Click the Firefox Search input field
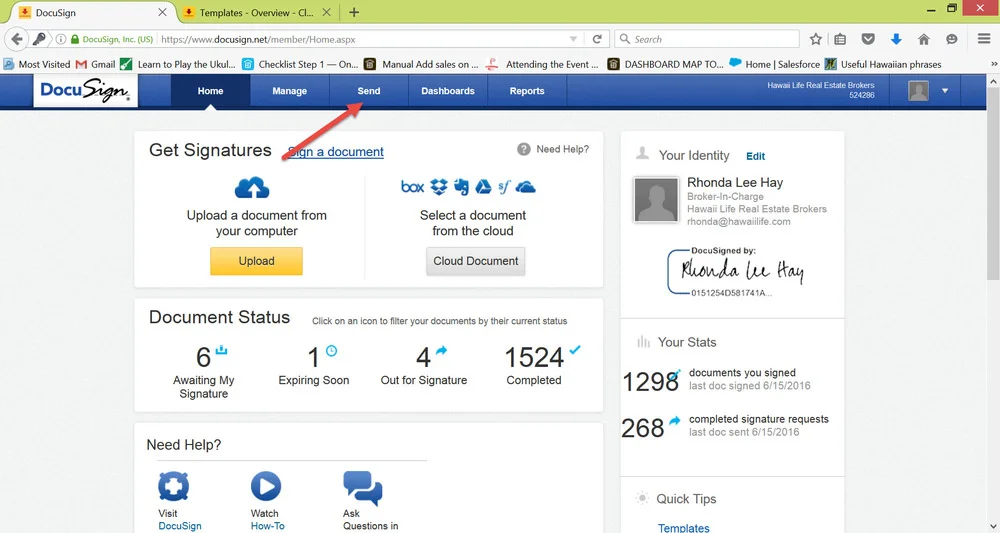 [707, 39]
